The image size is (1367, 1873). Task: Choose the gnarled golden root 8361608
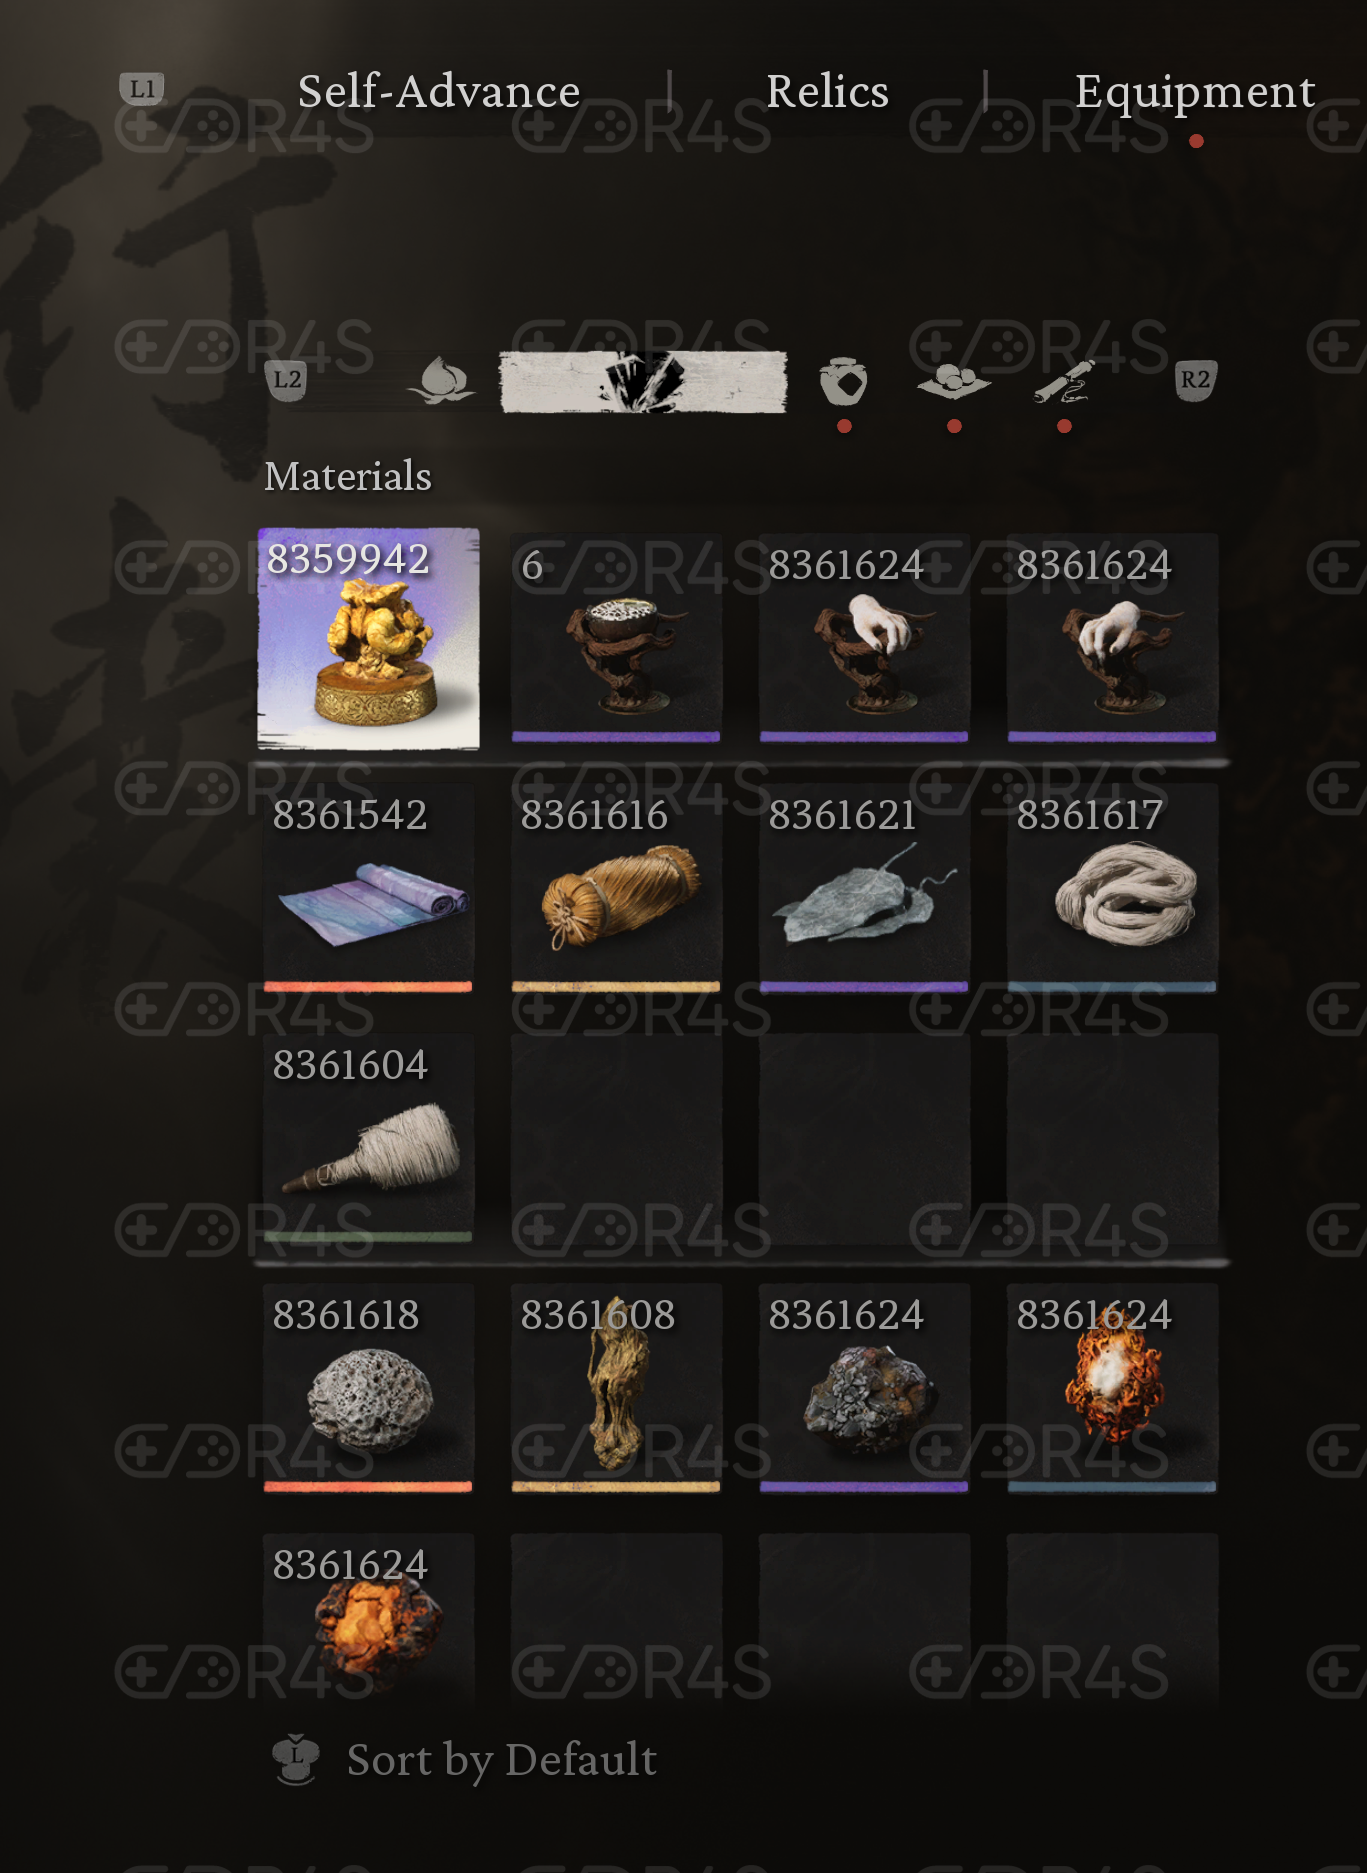pyautogui.click(x=616, y=1388)
